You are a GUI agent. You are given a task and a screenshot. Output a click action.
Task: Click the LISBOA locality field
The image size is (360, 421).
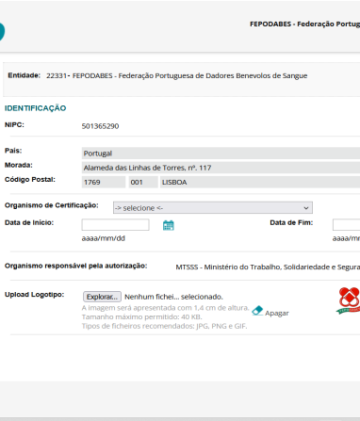click(x=260, y=182)
